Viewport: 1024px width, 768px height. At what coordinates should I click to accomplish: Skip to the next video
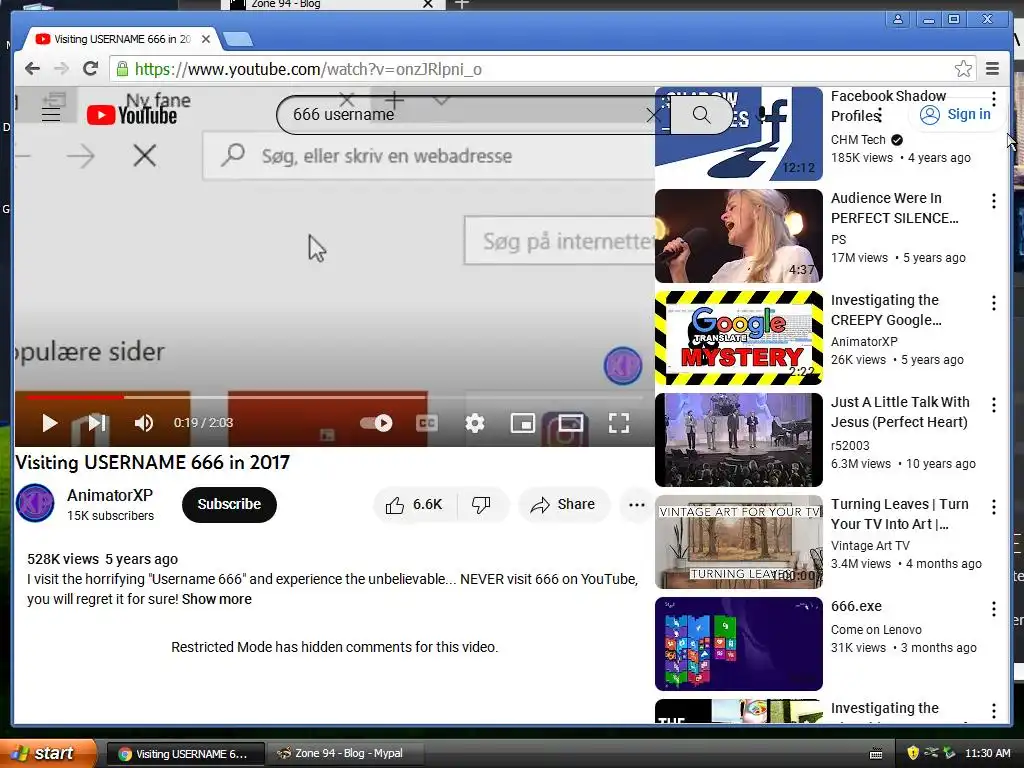97,423
